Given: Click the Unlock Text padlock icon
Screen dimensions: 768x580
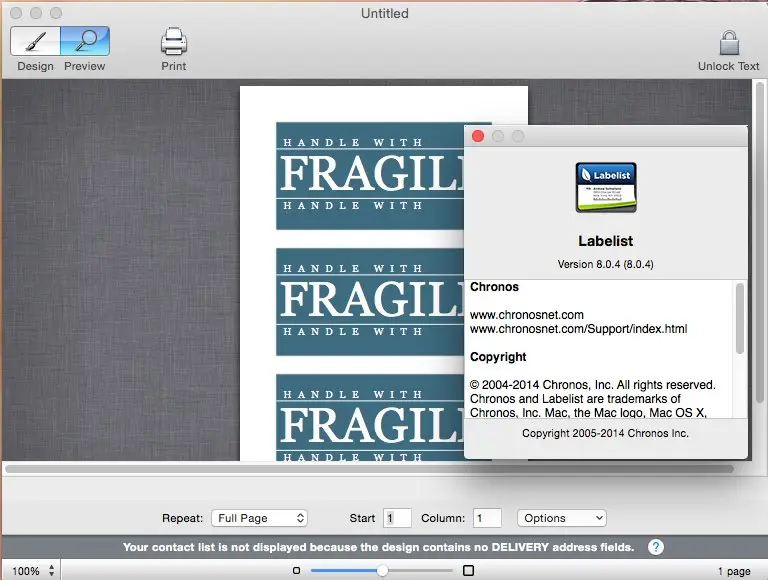Looking at the screenshot, I should click(729, 42).
